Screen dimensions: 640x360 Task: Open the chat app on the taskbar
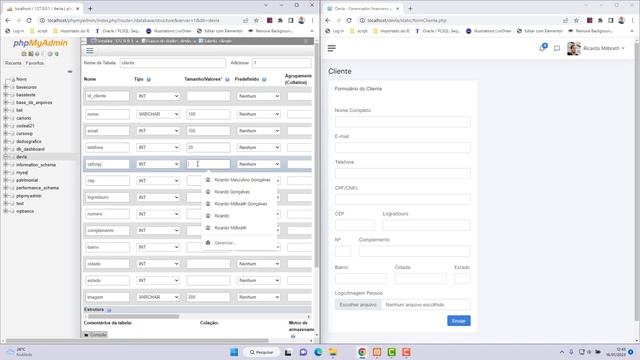point(303,352)
